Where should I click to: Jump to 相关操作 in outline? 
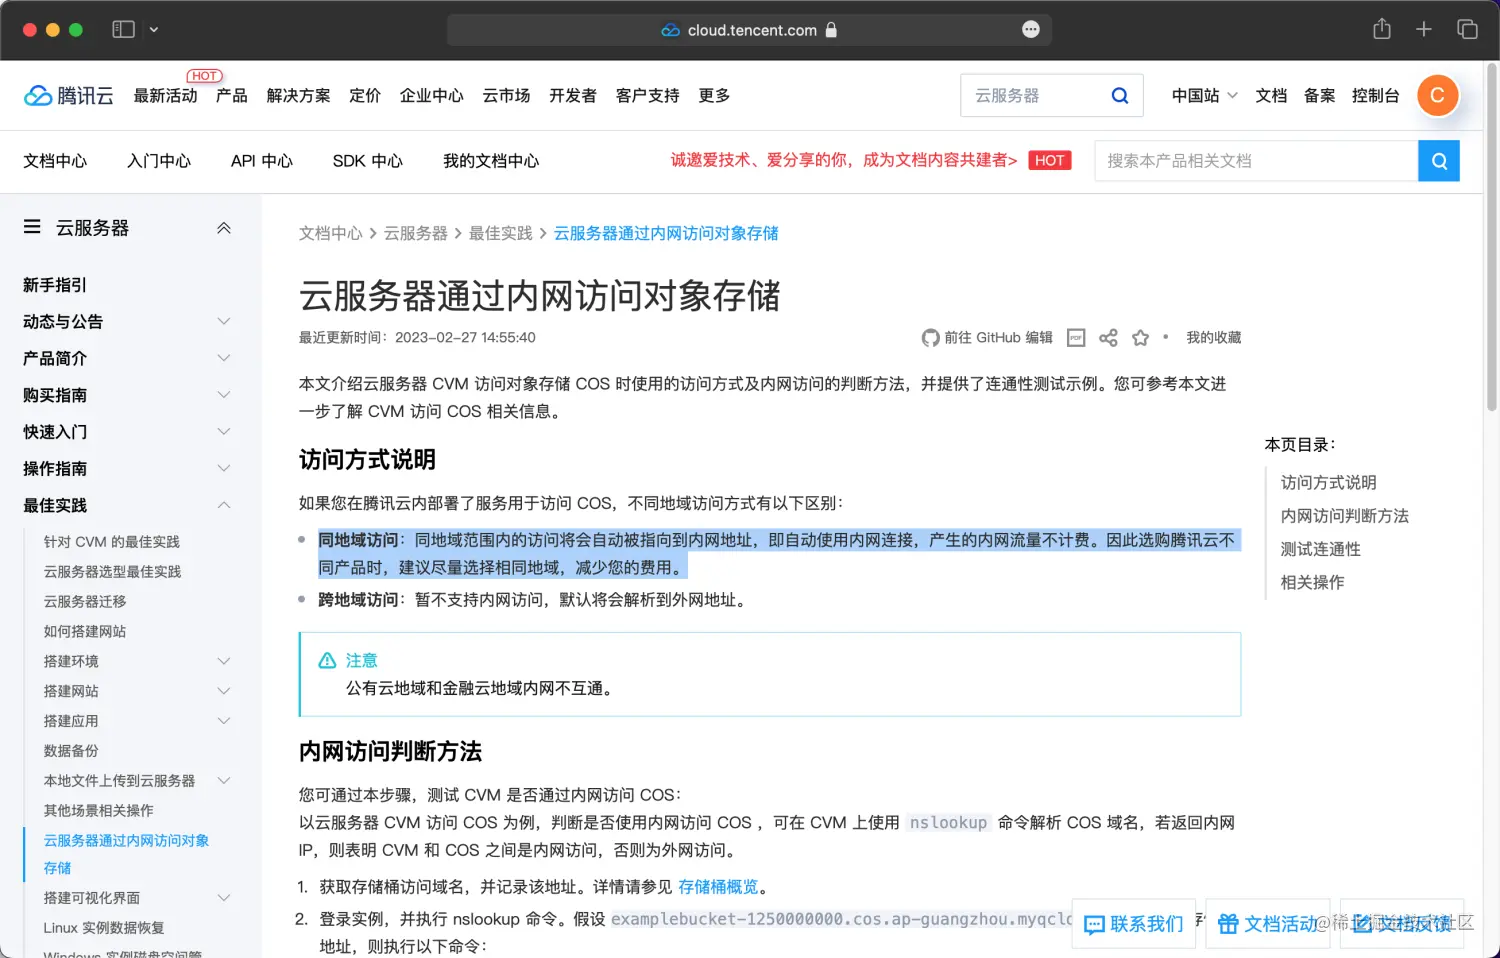pyautogui.click(x=1313, y=582)
